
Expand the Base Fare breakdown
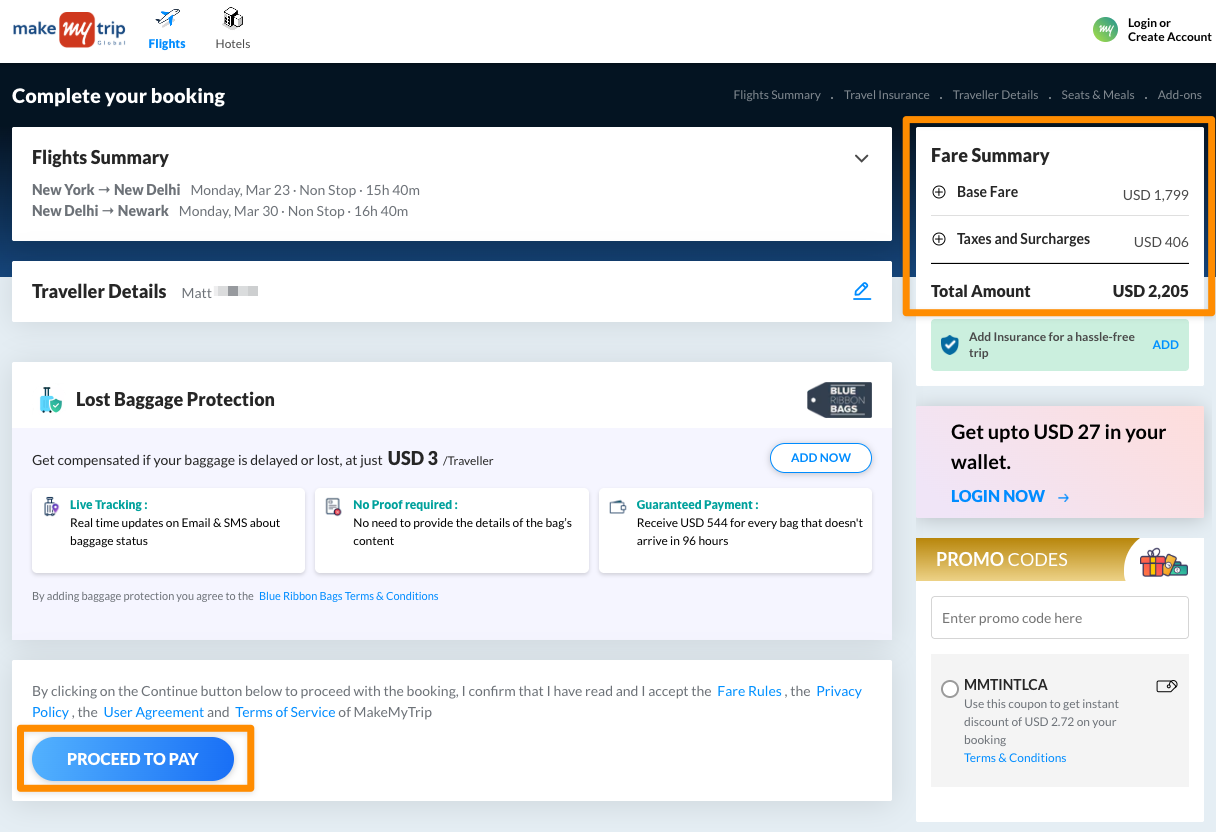tap(939, 192)
